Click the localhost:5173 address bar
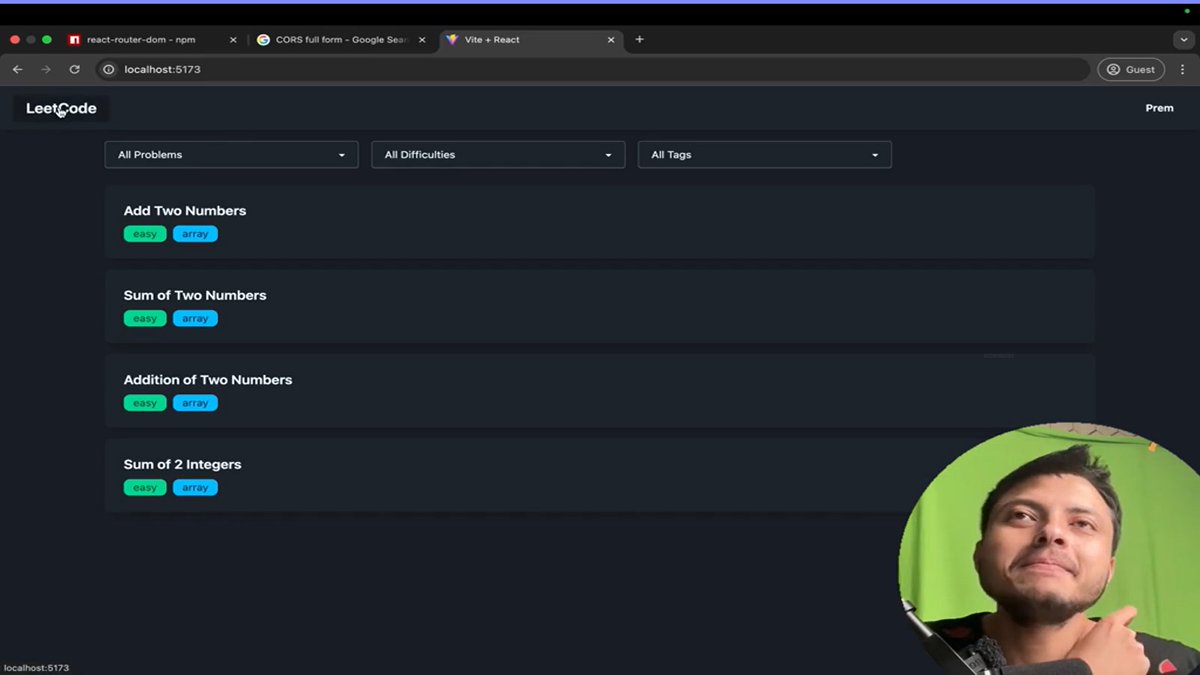The height and width of the screenshot is (675, 1200). (592, 69)
